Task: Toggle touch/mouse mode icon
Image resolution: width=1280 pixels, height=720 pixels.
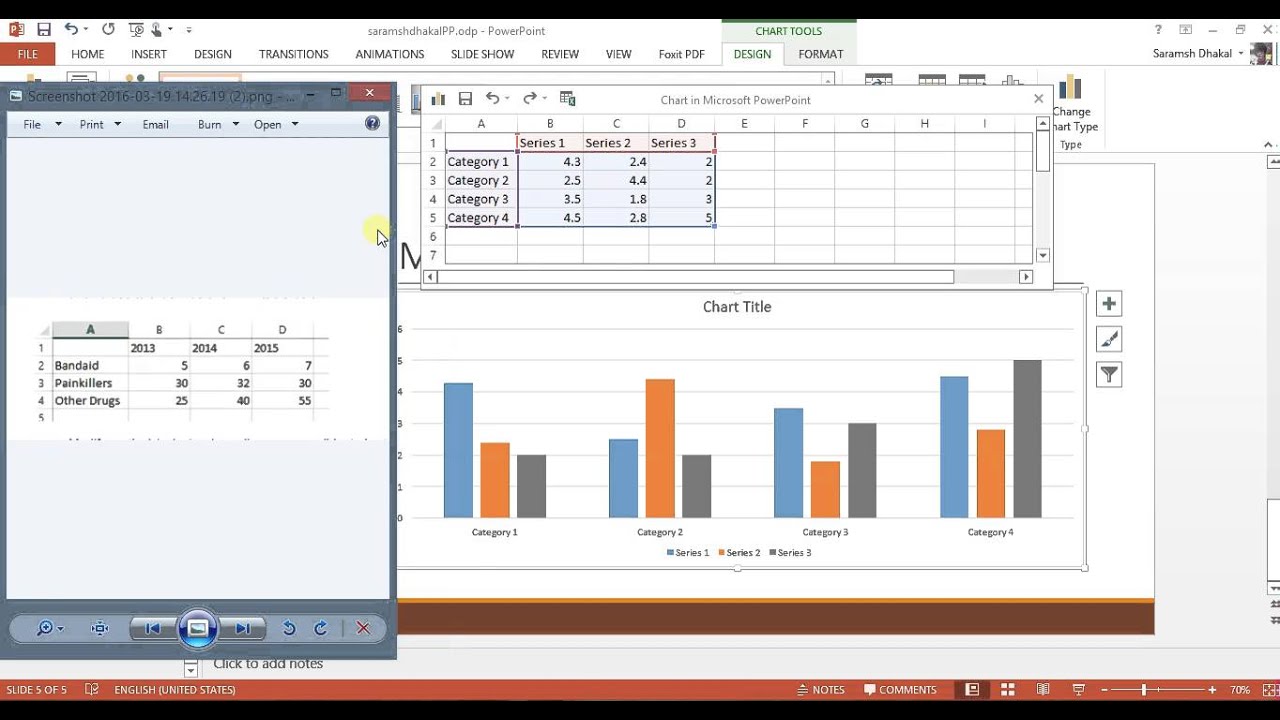Action: 159,30
